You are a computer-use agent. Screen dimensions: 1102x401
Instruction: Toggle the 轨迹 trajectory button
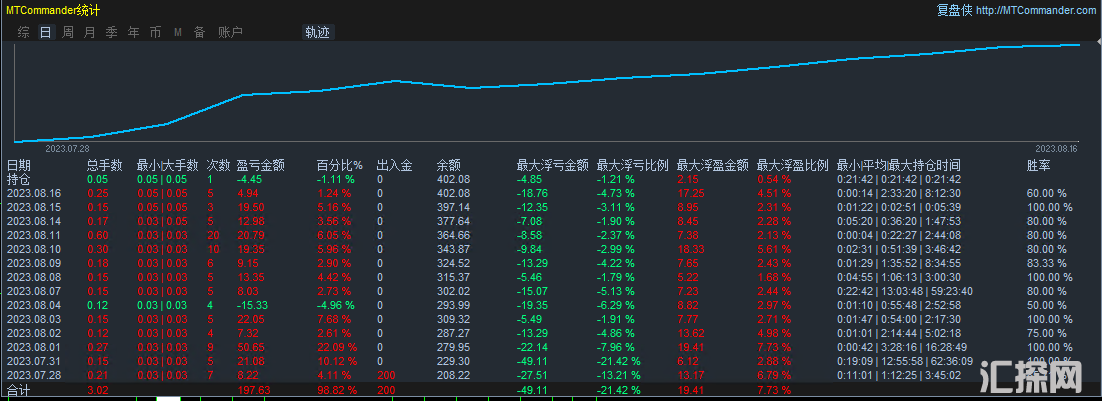click(318, 32)
